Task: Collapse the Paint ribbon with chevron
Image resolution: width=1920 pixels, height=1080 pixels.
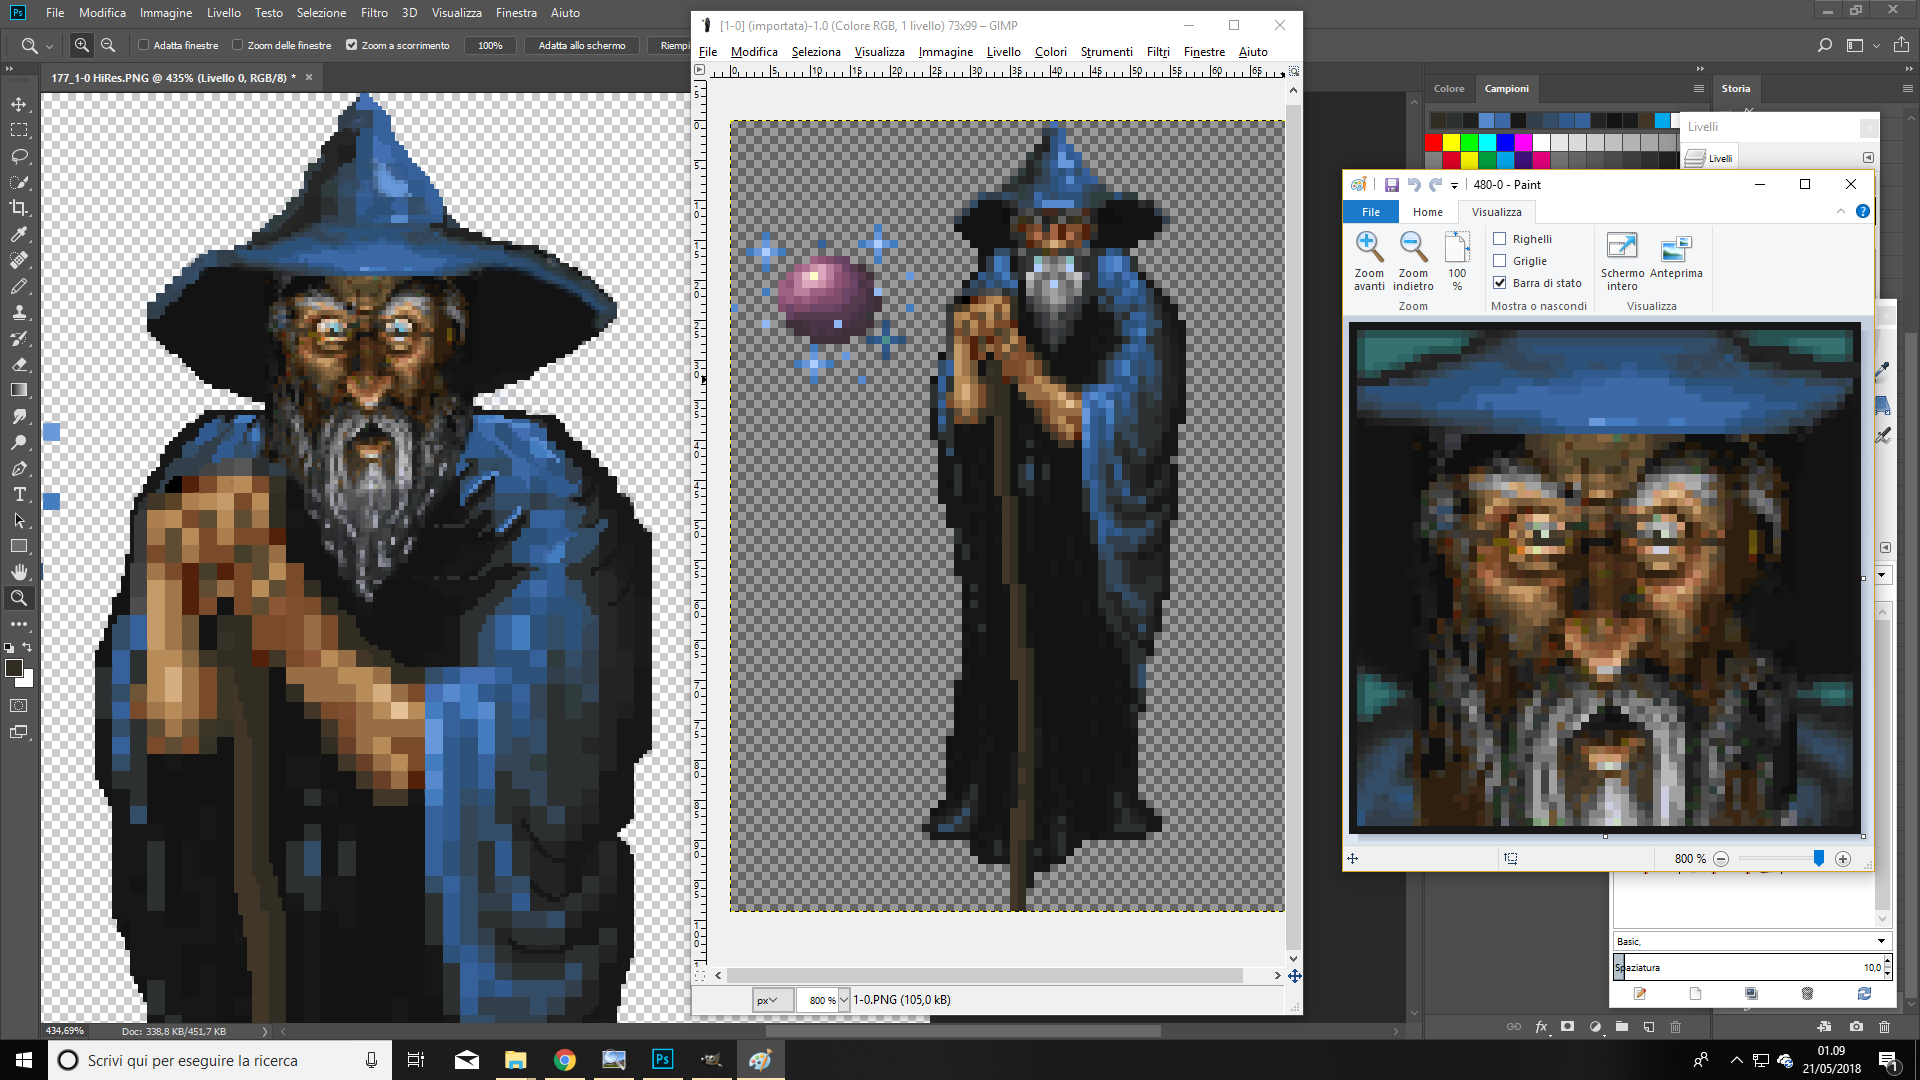Action: pos(1840,211)
